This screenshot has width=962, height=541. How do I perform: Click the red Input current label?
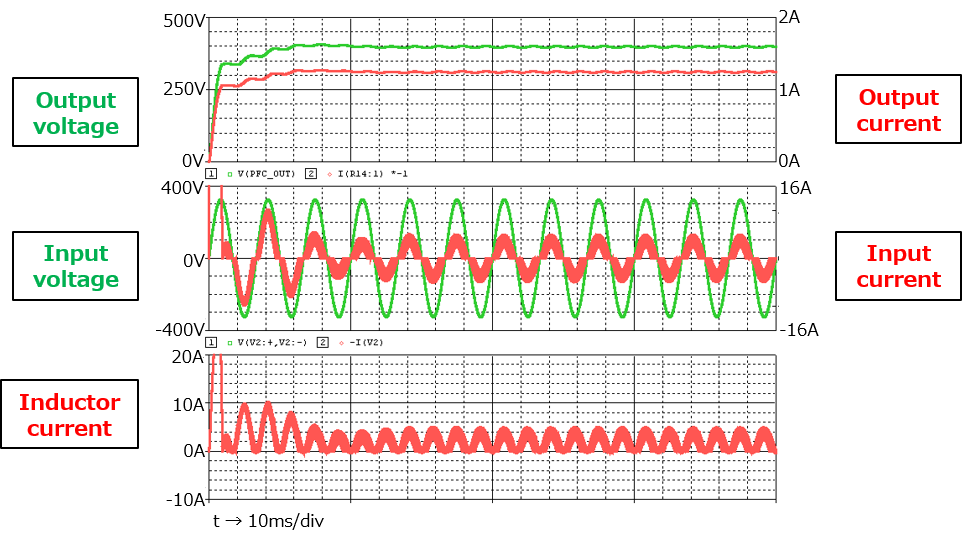tap(898, 266)
